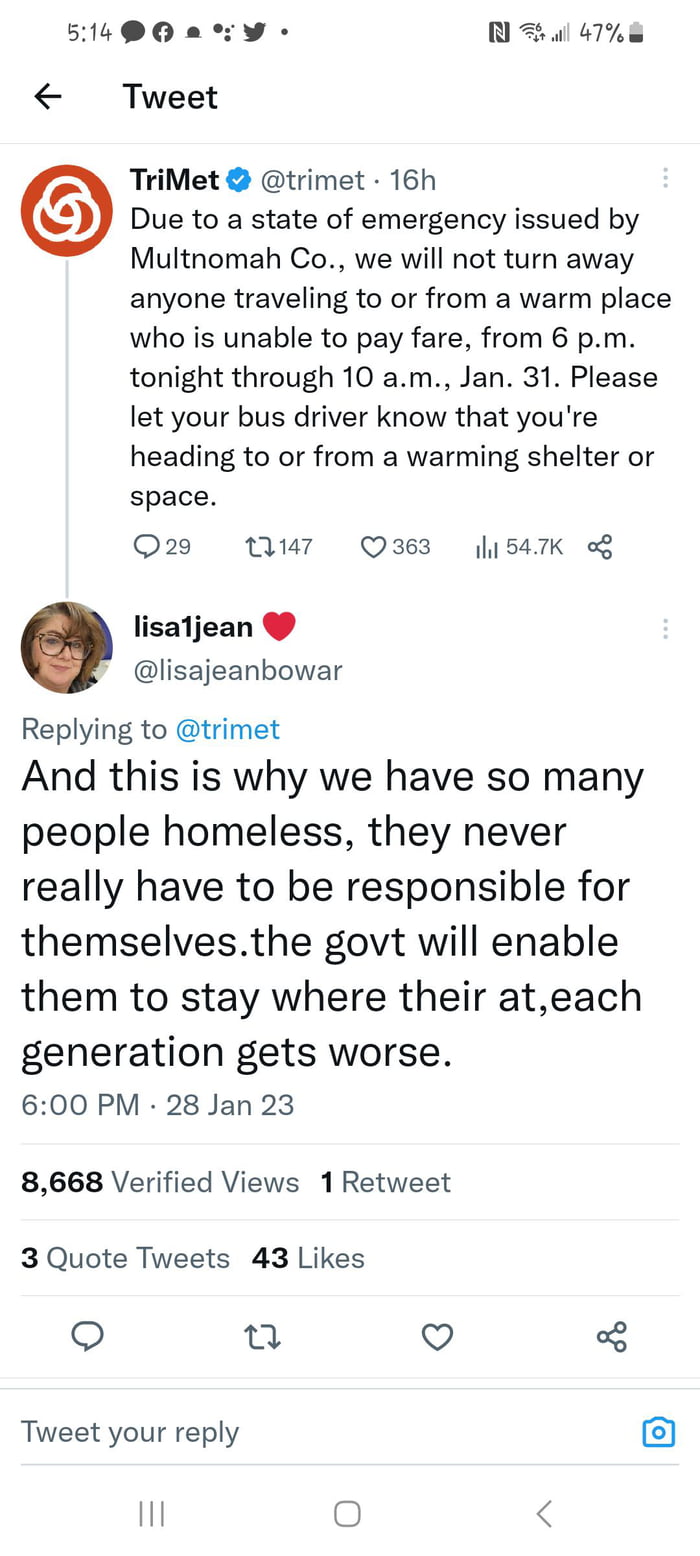Open the retweet options for lisa1jean's tweet
The width and height of the screenshot is (700, 1556).
coord(262,1337)
